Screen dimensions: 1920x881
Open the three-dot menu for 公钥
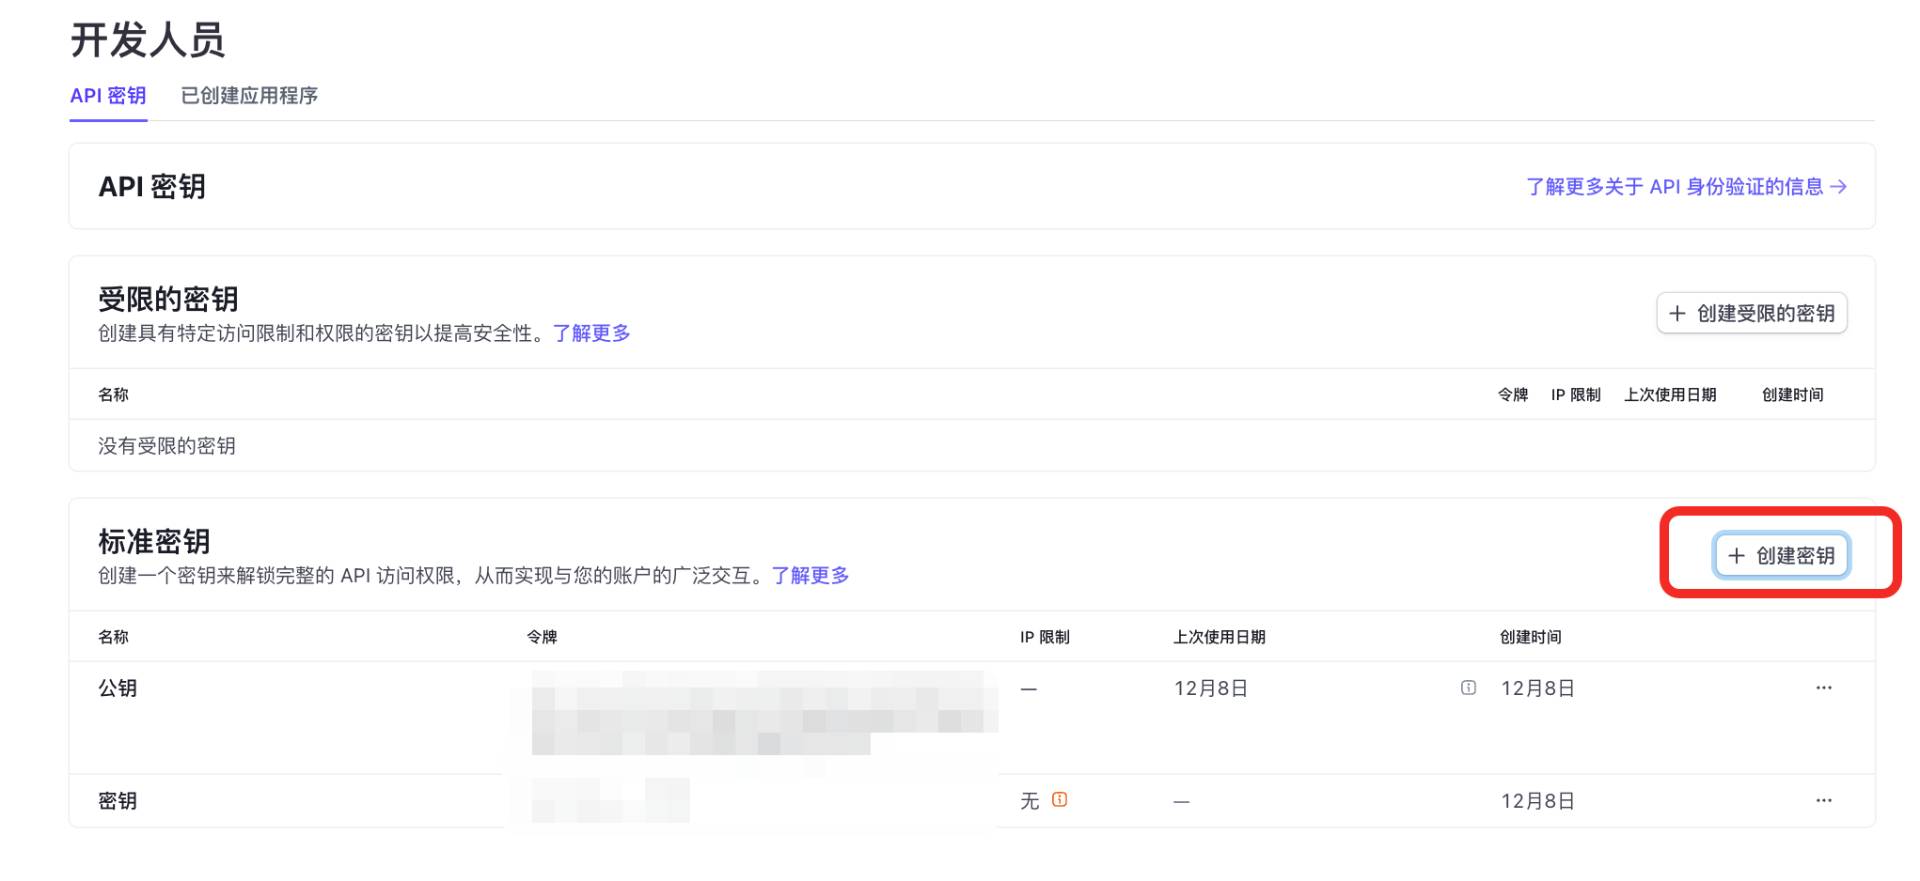pyautogui.click(x=1823, y=688)
